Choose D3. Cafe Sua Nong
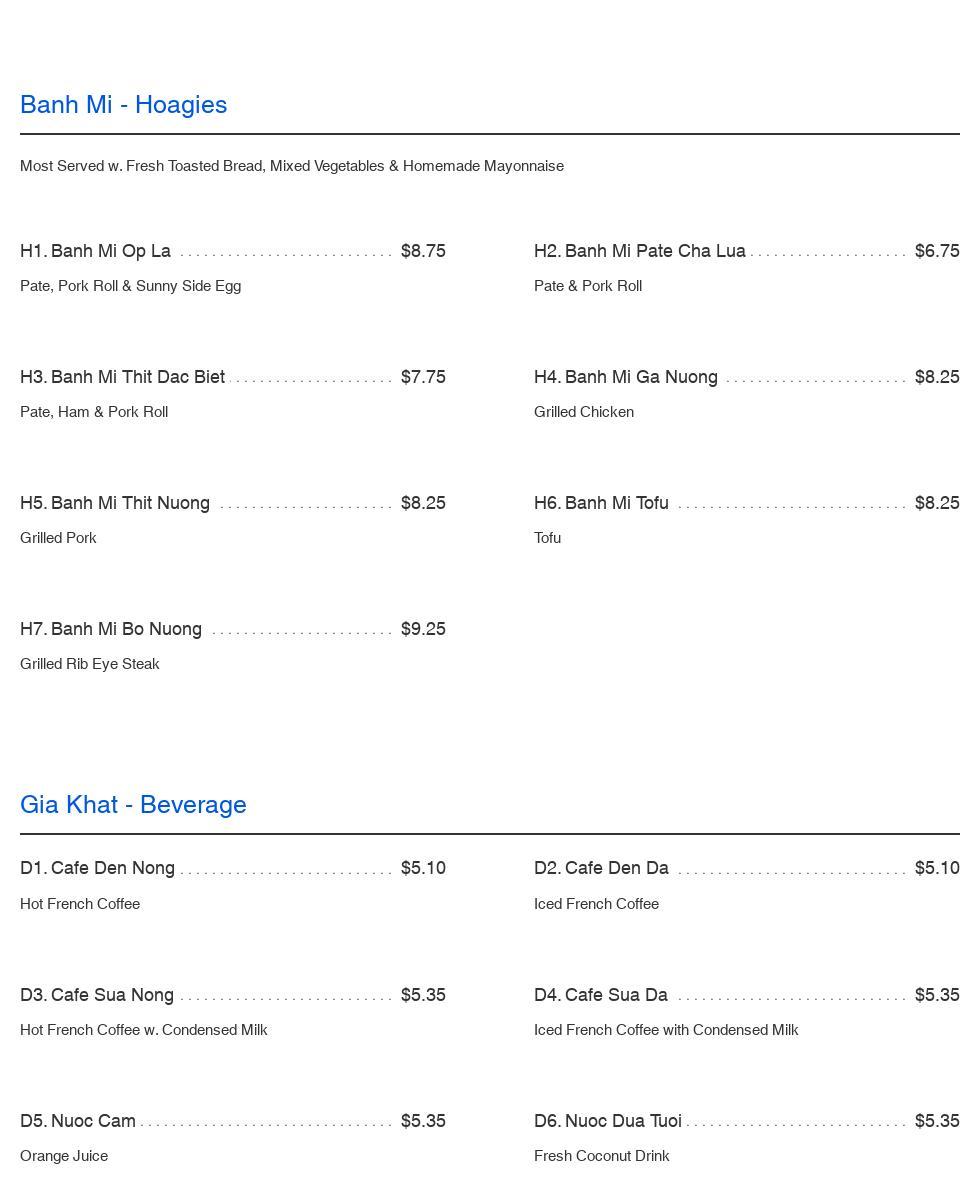The height and width of the screenshot is (1200, 965). tap(97, 995)
